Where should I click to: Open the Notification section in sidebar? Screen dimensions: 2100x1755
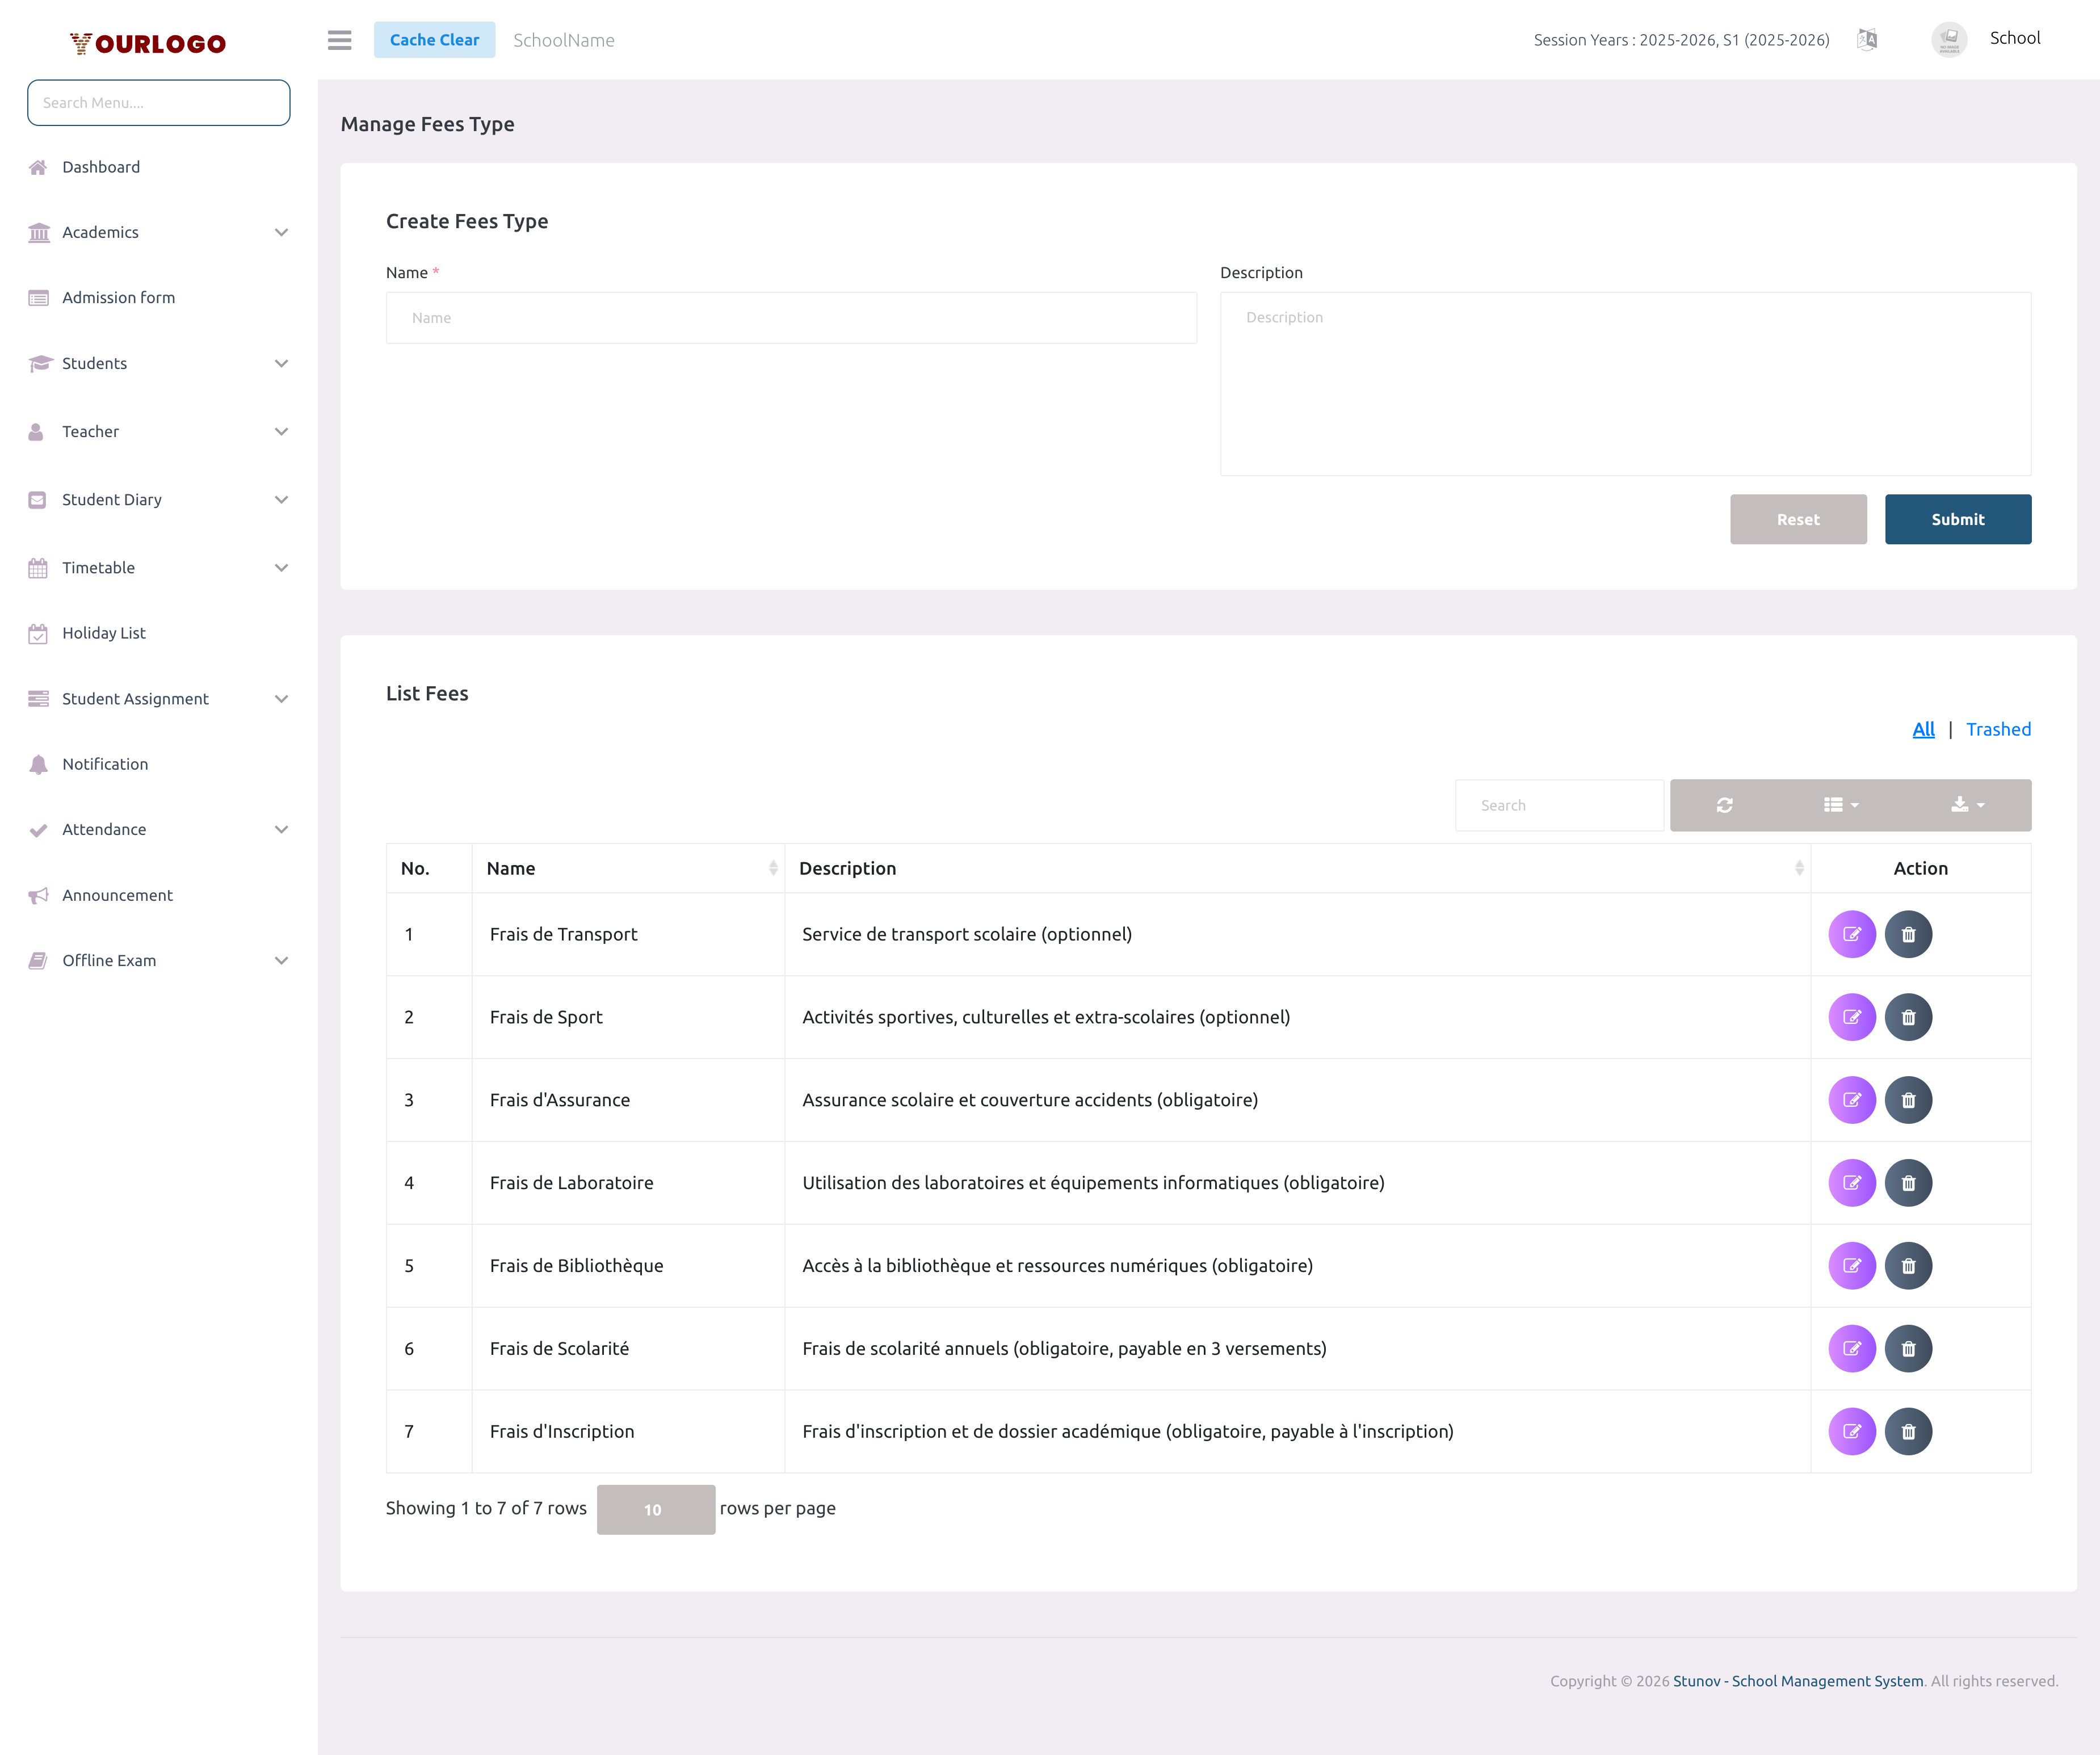pyautogui.click(x=103, y=763)
